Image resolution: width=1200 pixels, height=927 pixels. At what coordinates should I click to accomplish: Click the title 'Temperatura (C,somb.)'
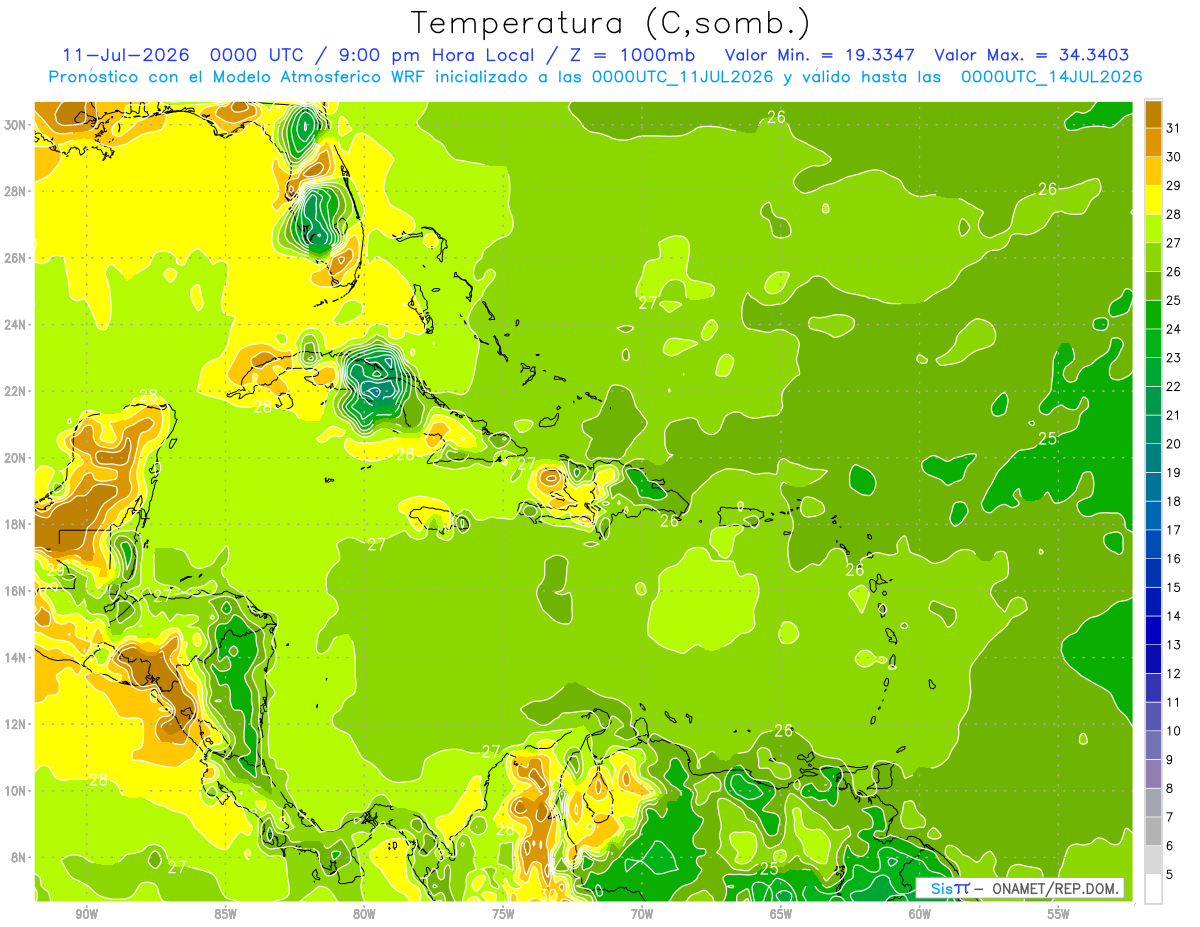tap(611, 22)
